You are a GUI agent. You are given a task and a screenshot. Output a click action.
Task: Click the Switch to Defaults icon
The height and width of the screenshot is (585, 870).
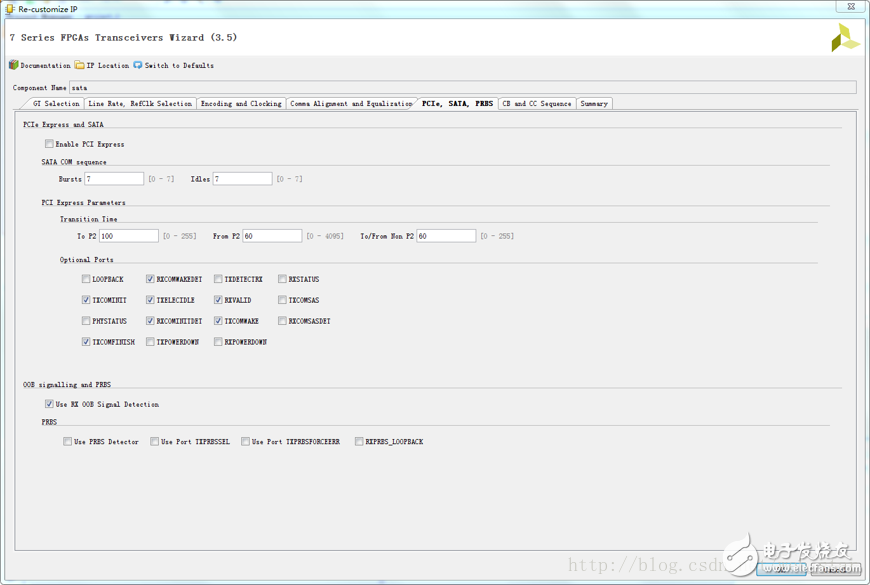coord(138,65)
